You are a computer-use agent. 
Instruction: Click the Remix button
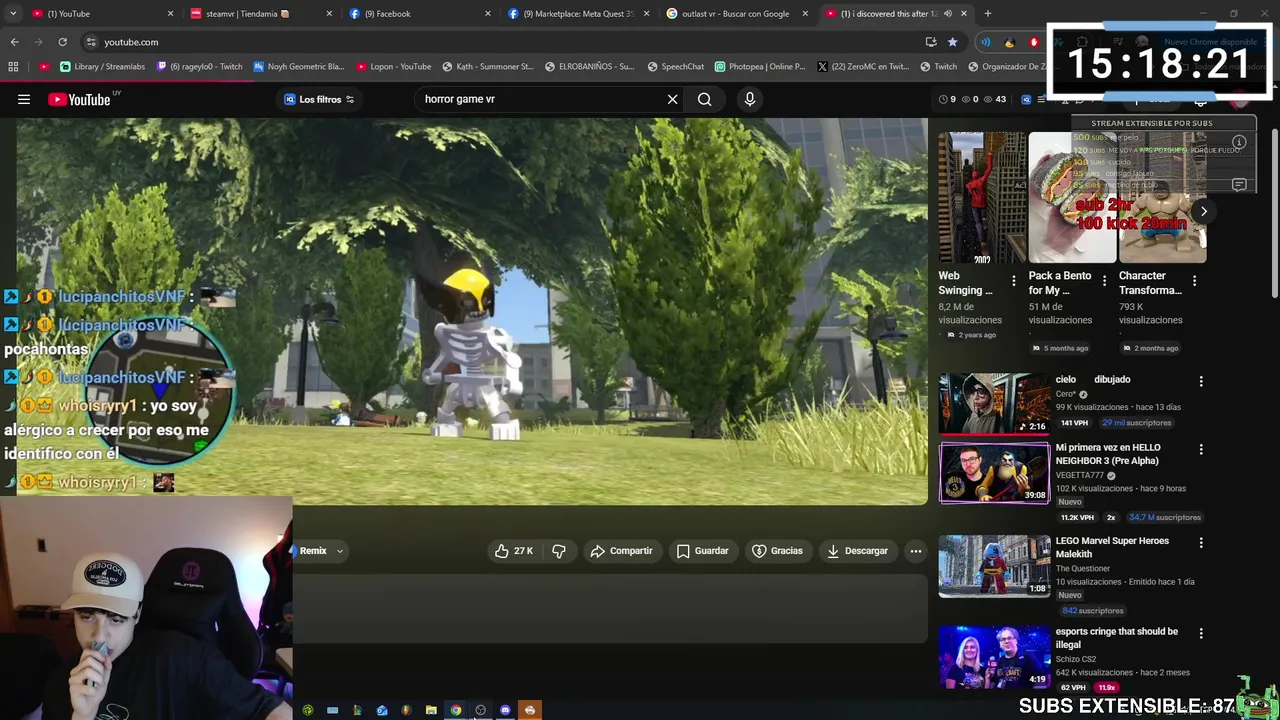tap(312, 551)
